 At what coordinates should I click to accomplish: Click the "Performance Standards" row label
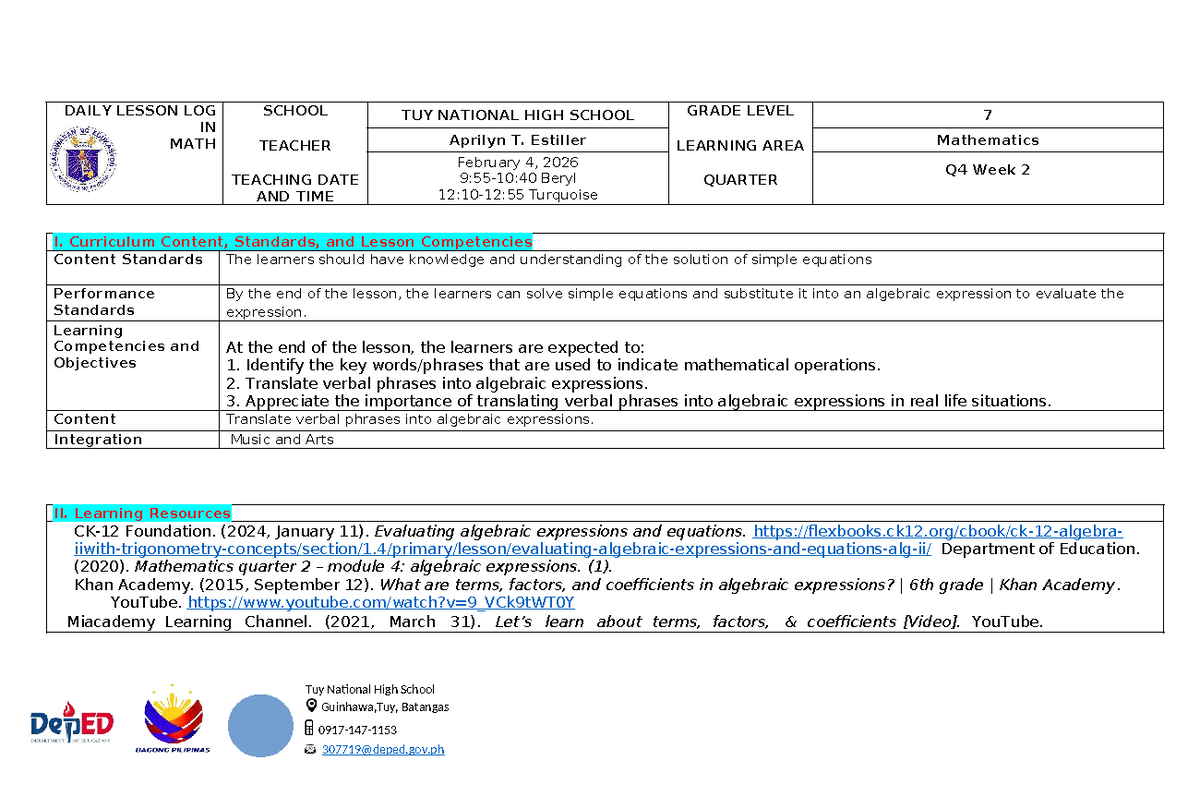pyautogui.click(x=104, y=302)
